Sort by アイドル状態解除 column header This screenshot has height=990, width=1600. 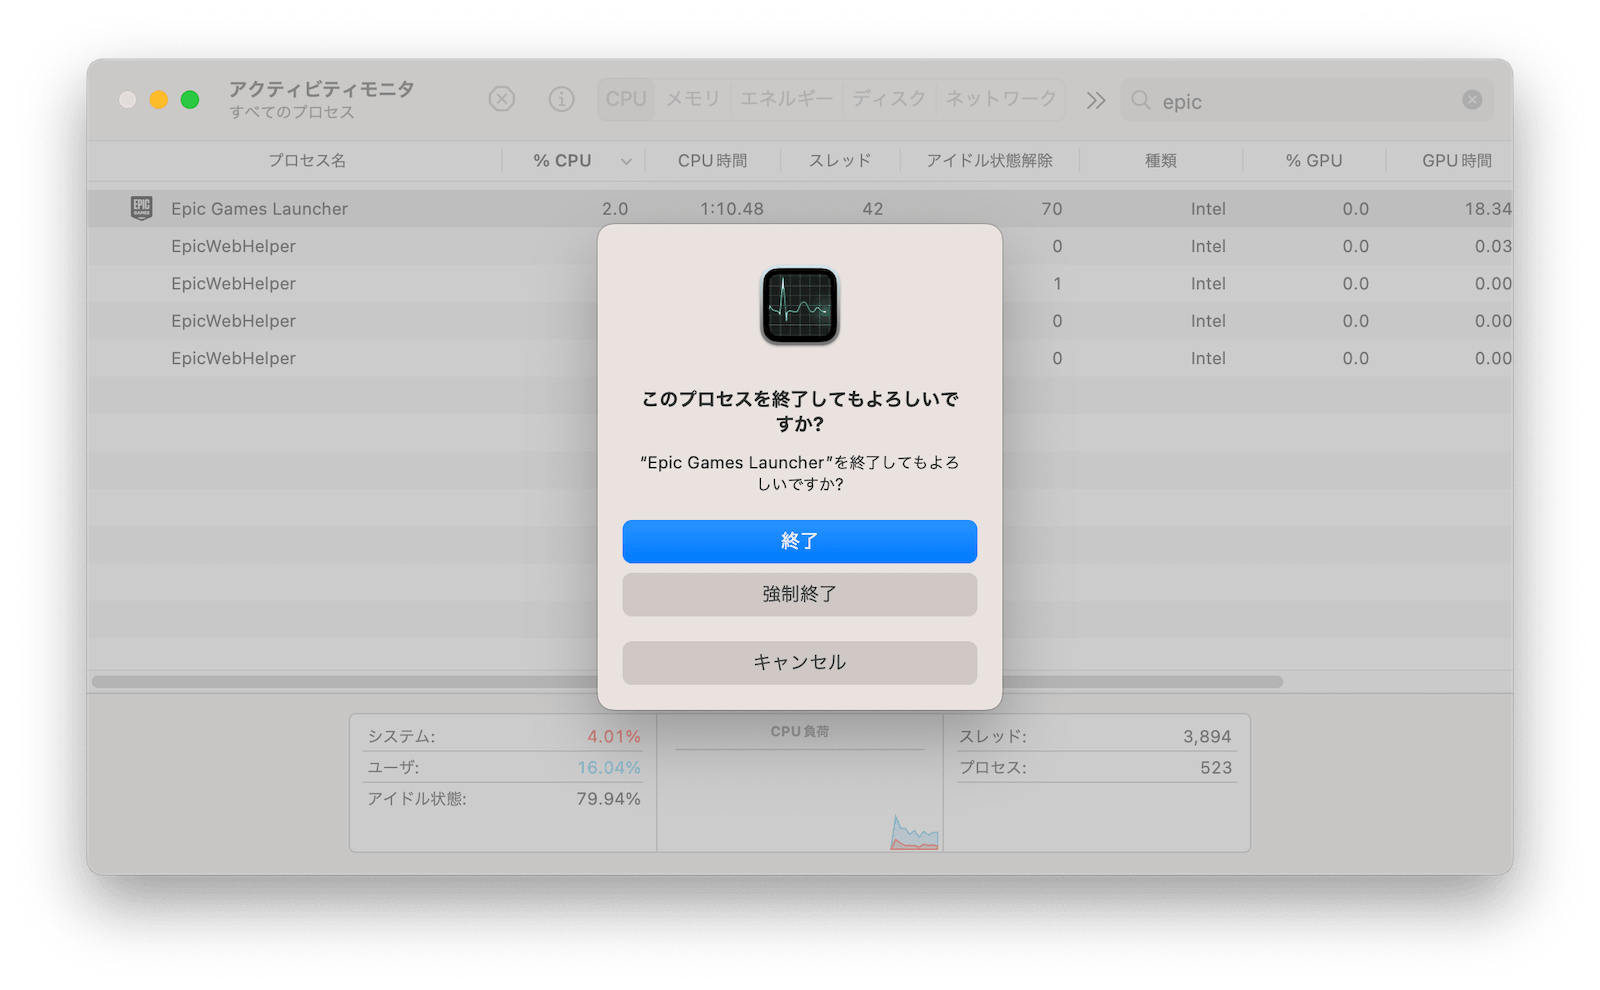989,160
